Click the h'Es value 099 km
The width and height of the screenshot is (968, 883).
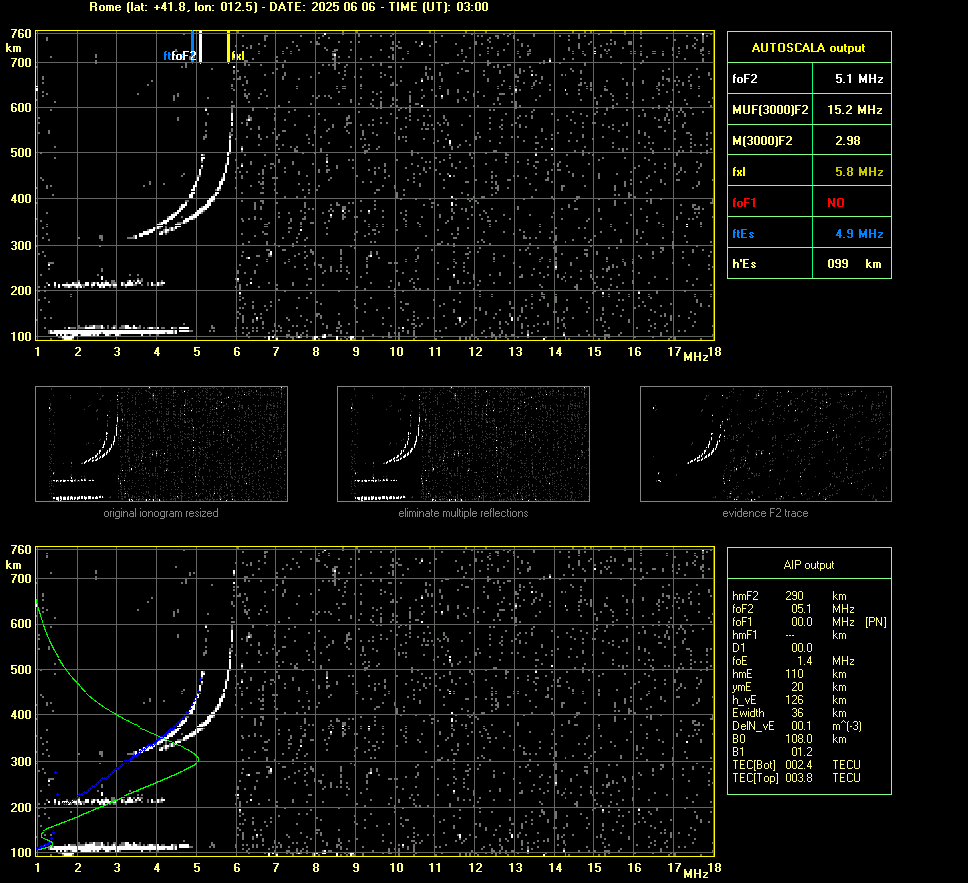pos(854,264)
